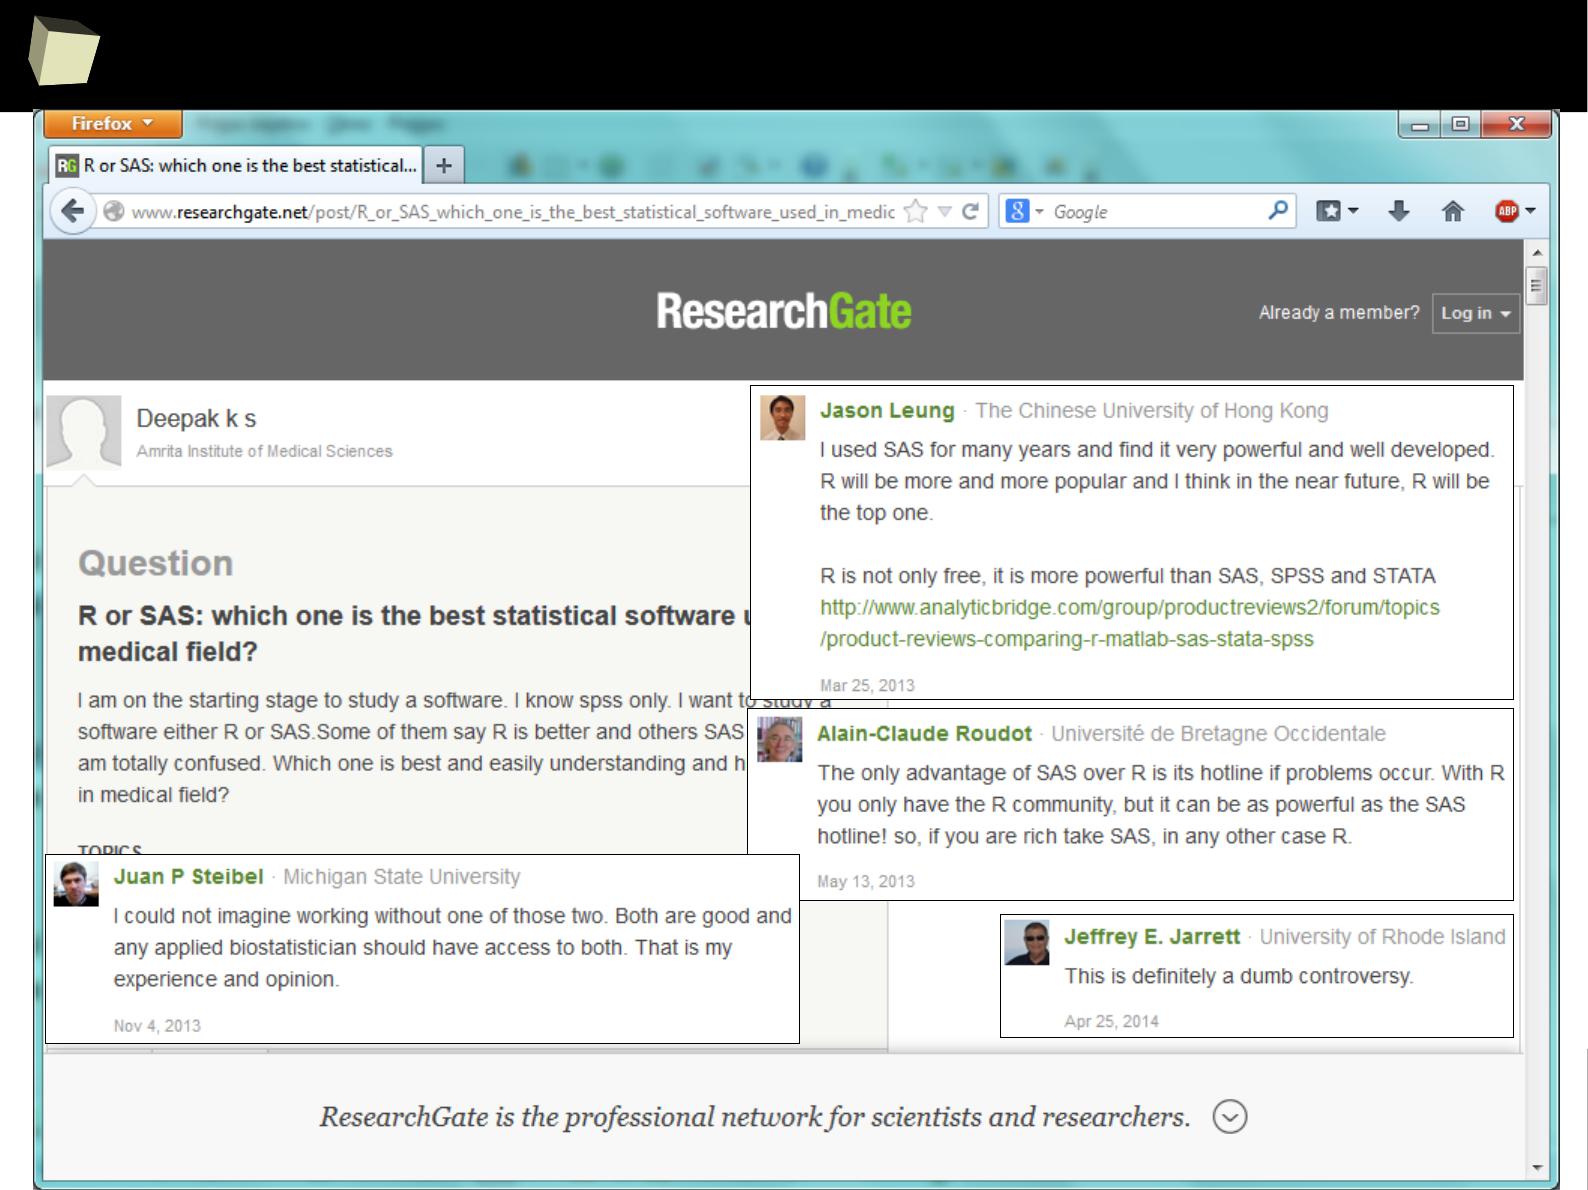Viewport: 1588px width, 1190px height.
Task: Click the 'Question' heading
Action: (155, 563)
